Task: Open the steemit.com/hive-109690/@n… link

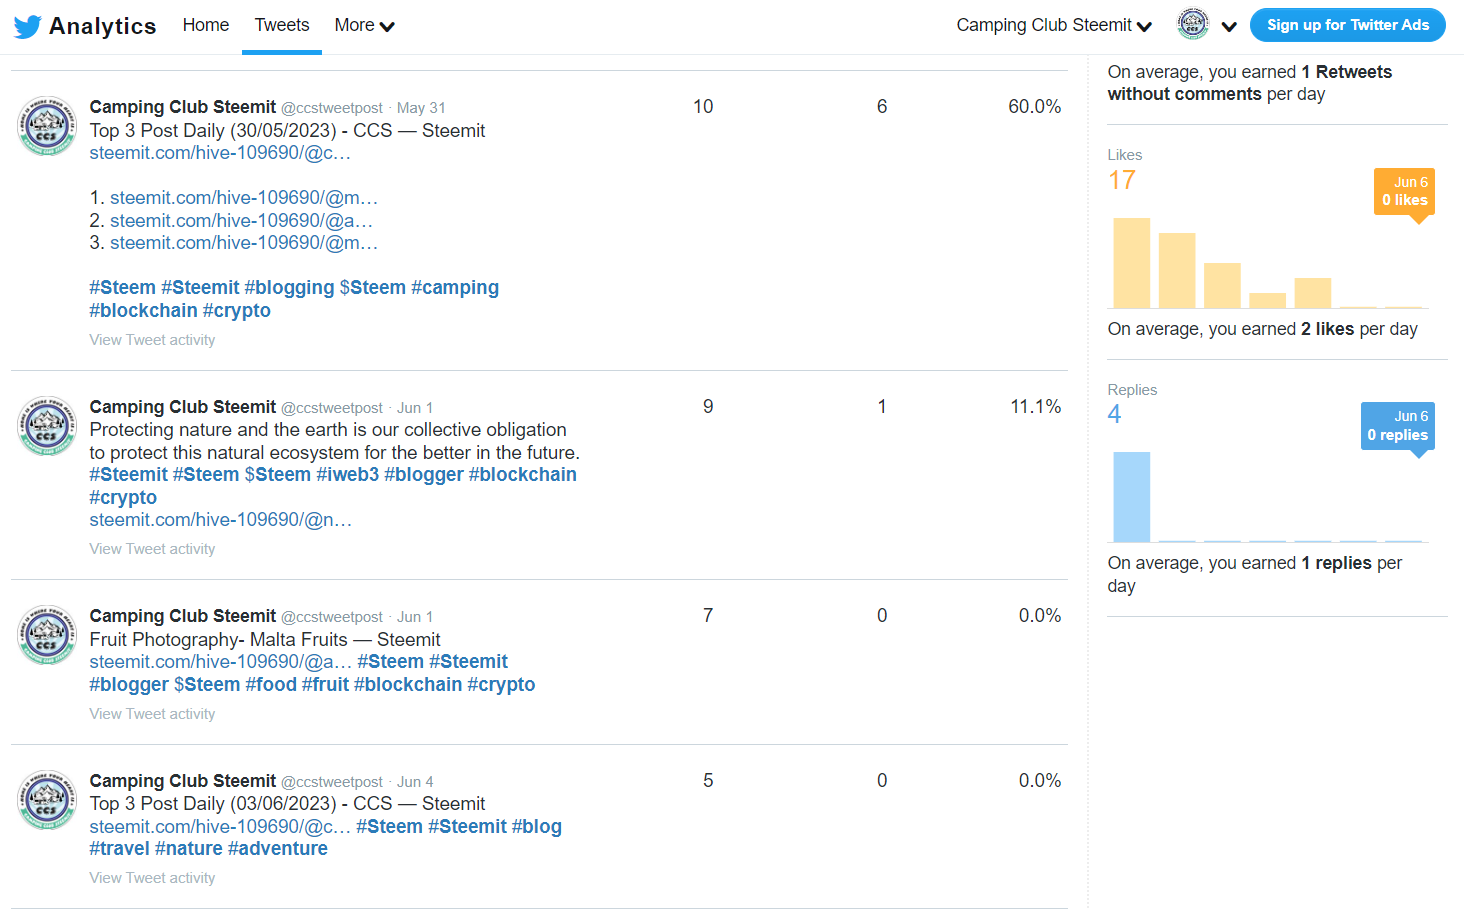Action: [x=221, y=520]
